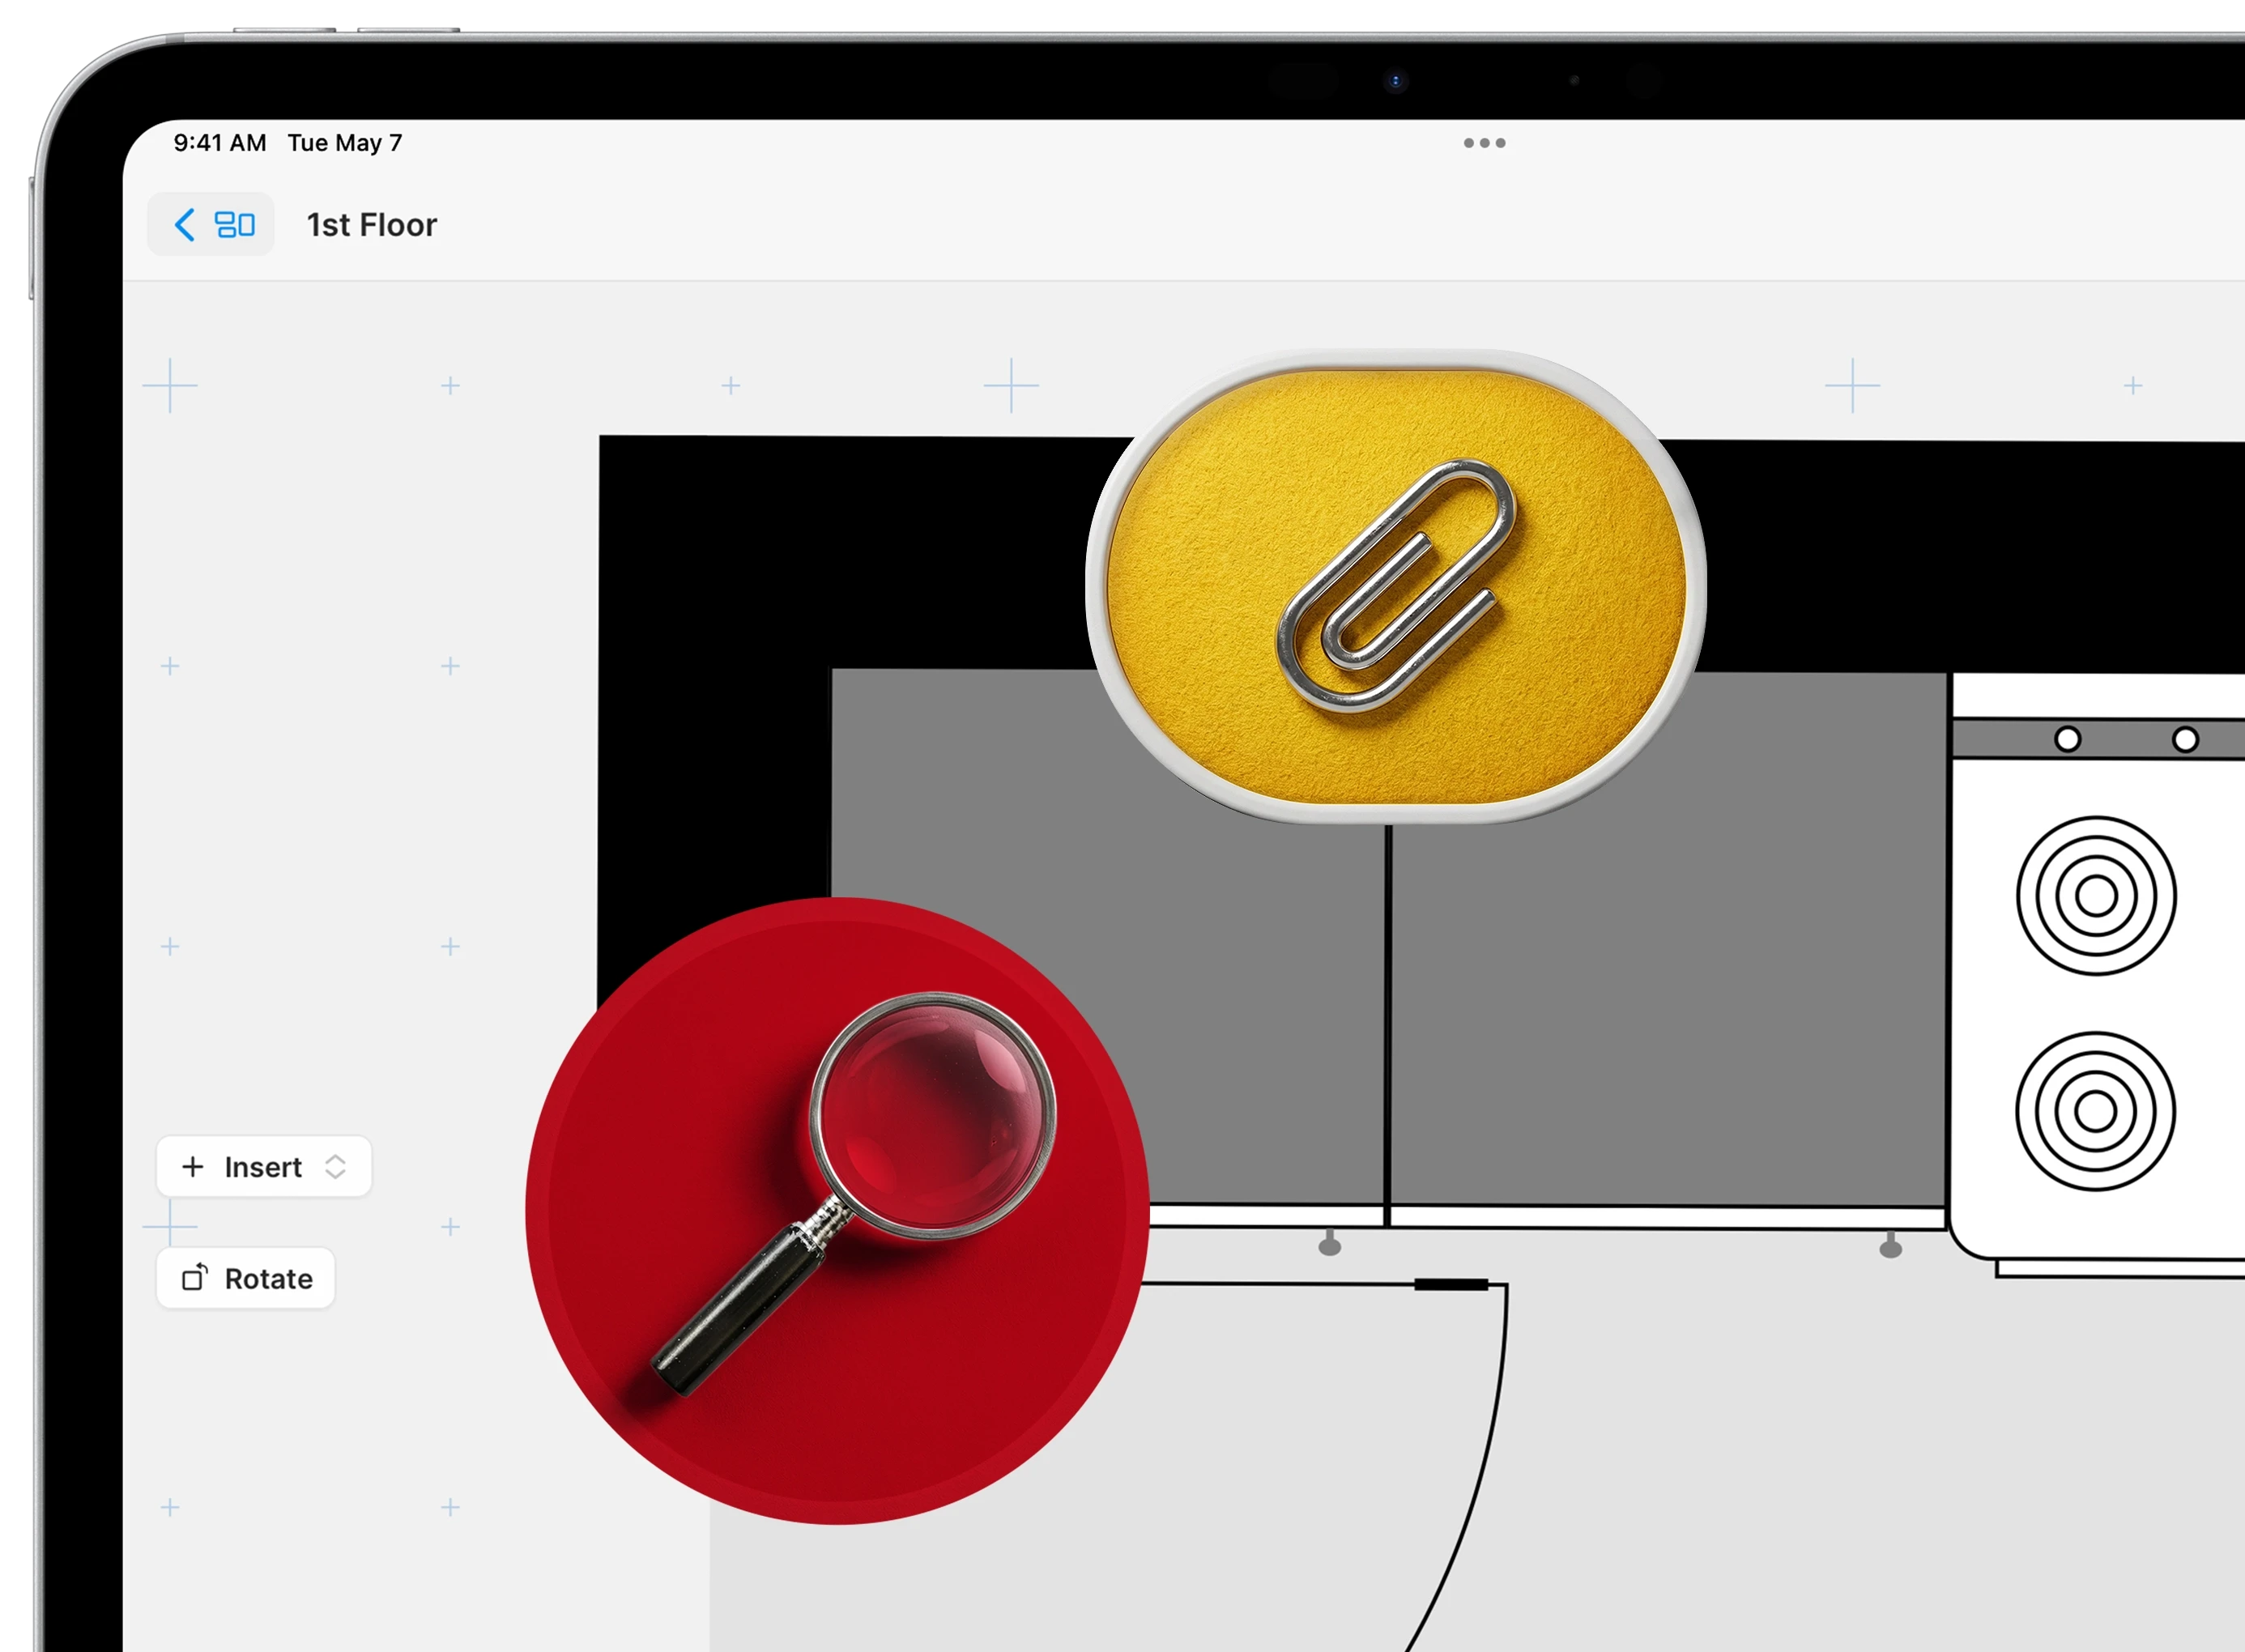
Task: Click the 1st Floor title
Action: (372, 225)
